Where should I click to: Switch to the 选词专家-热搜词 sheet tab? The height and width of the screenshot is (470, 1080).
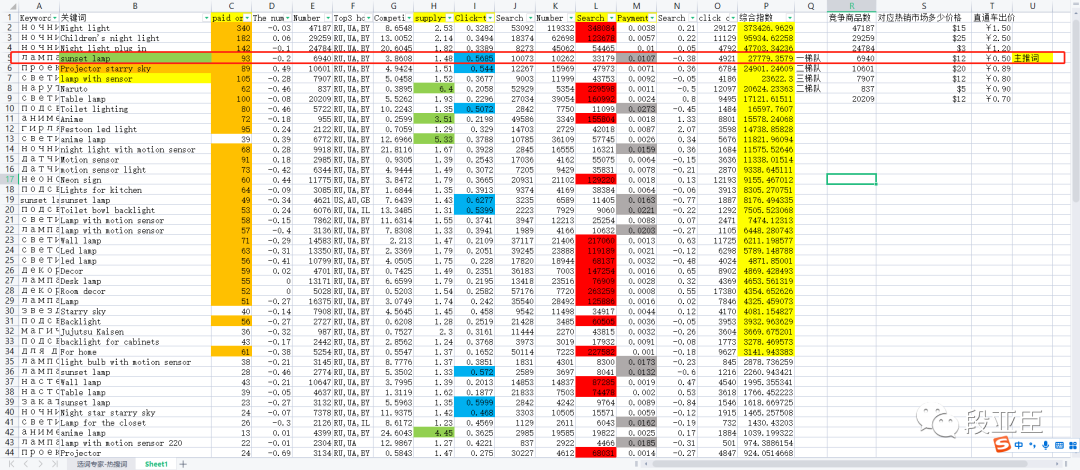(101, 464)
